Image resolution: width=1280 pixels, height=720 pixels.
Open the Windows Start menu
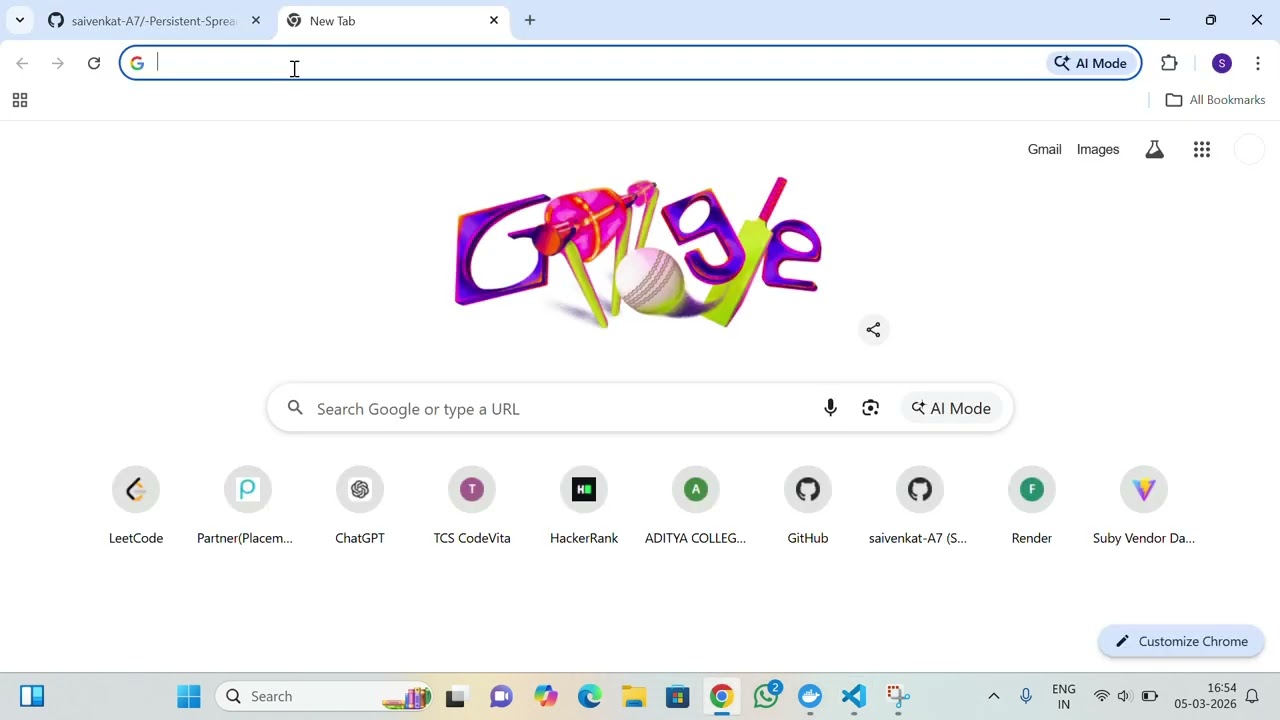point(189,696)
